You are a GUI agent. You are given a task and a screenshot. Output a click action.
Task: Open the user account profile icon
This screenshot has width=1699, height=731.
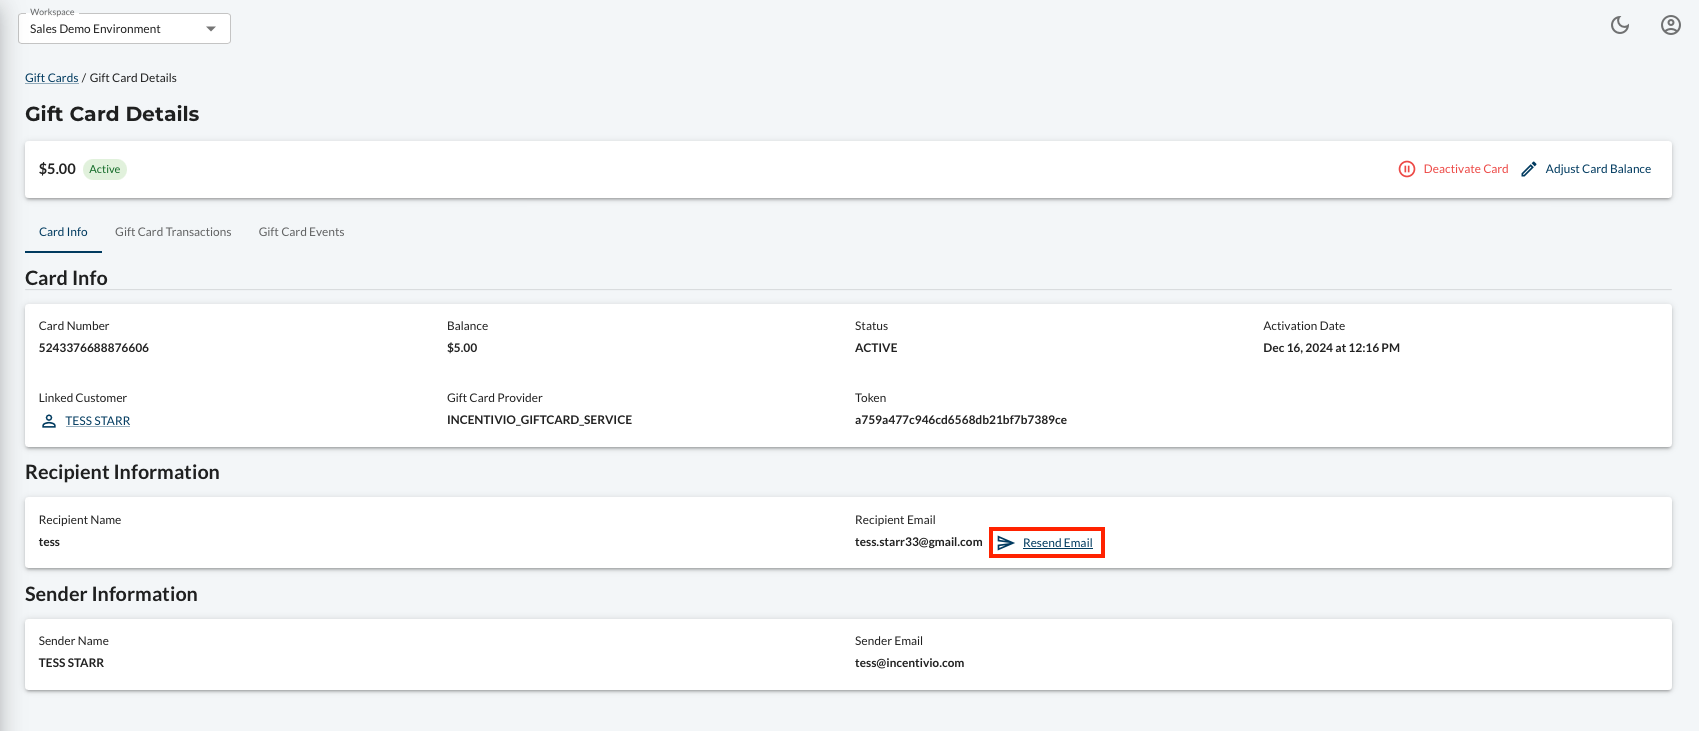pos(1670,25)
